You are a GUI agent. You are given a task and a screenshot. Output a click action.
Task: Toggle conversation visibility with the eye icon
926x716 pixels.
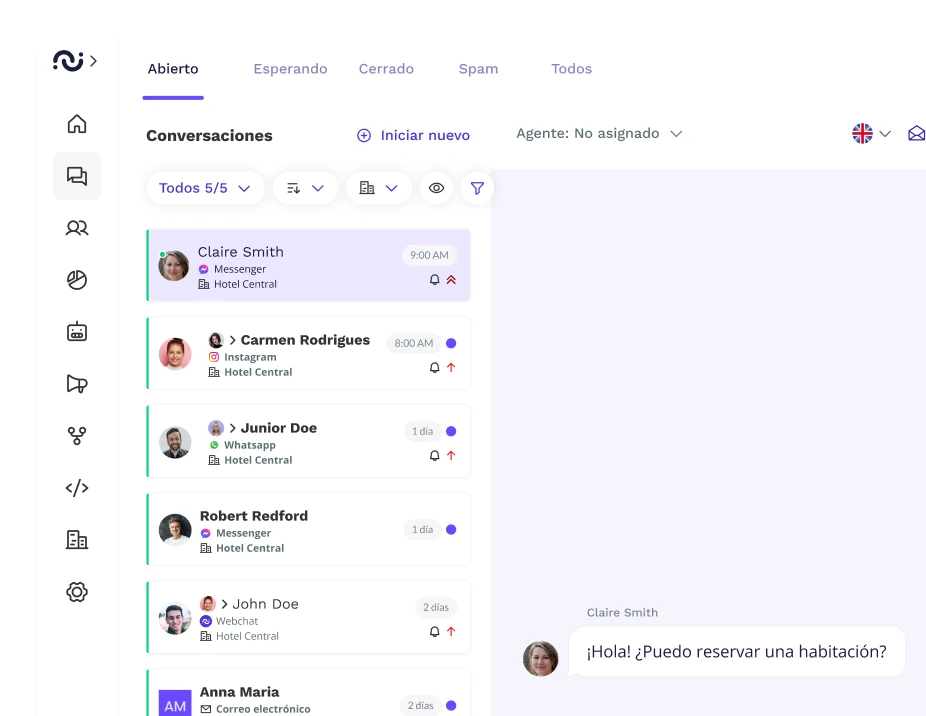[x=436, y=188]
